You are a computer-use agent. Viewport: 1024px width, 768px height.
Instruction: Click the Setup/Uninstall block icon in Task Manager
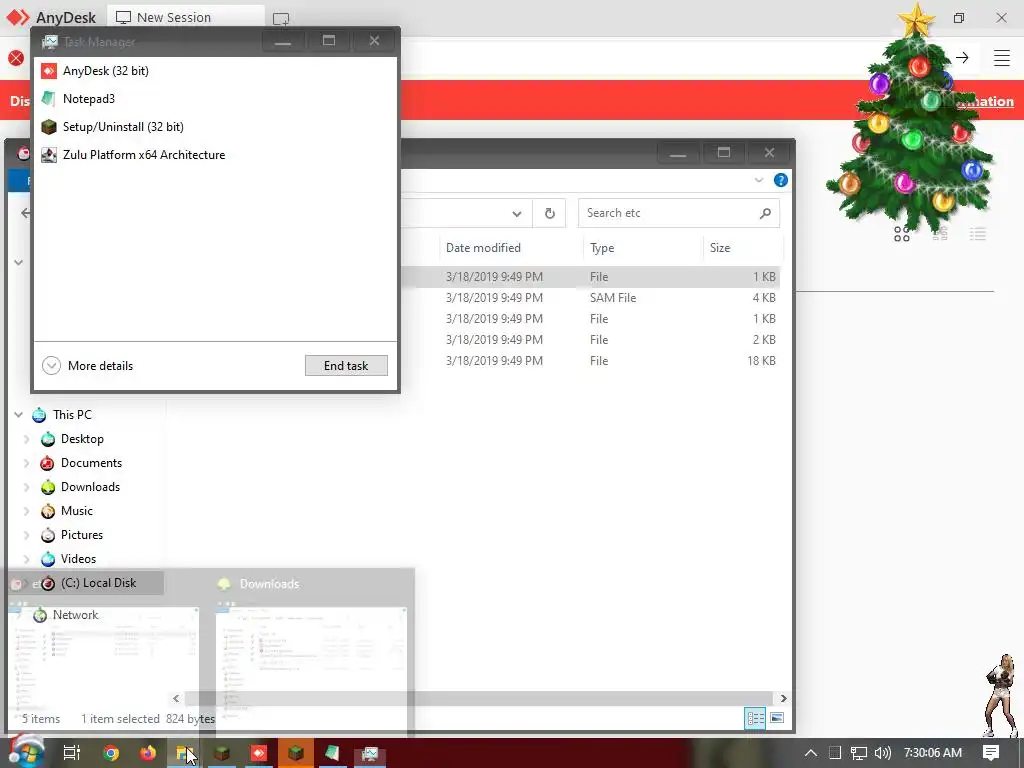pos(48,127)
